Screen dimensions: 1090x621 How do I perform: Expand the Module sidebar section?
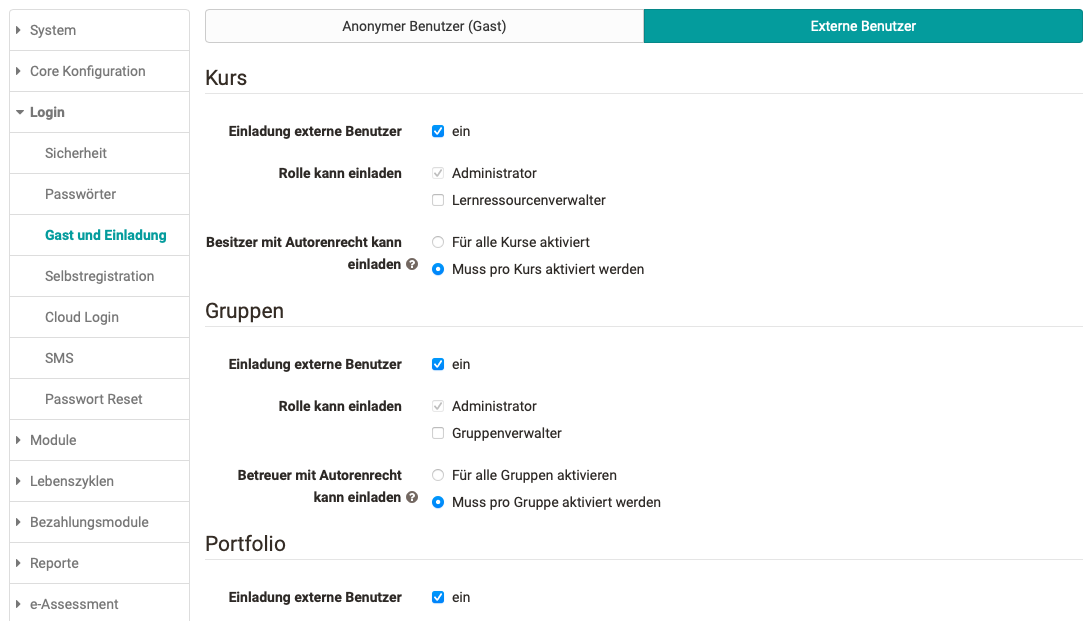(53, 440)
